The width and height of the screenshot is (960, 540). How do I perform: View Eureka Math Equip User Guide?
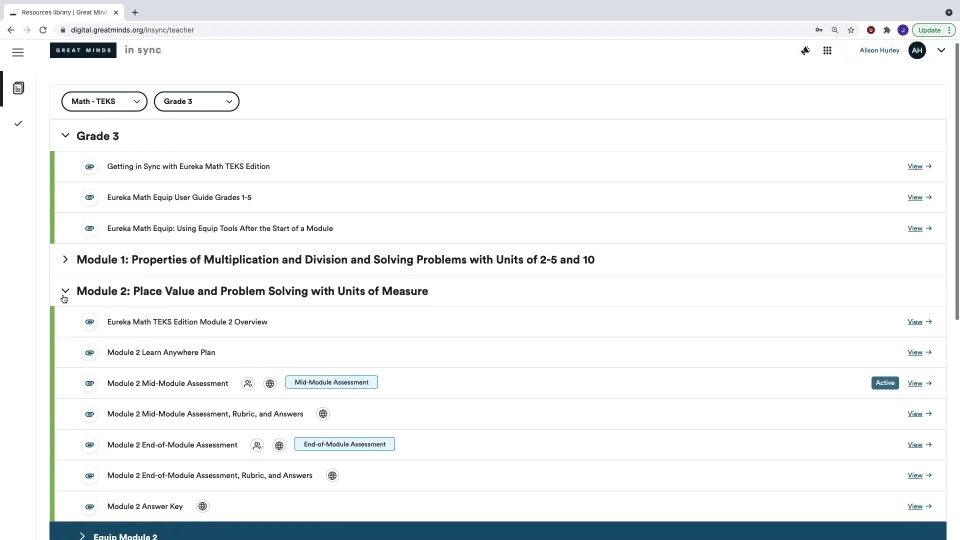919,197
